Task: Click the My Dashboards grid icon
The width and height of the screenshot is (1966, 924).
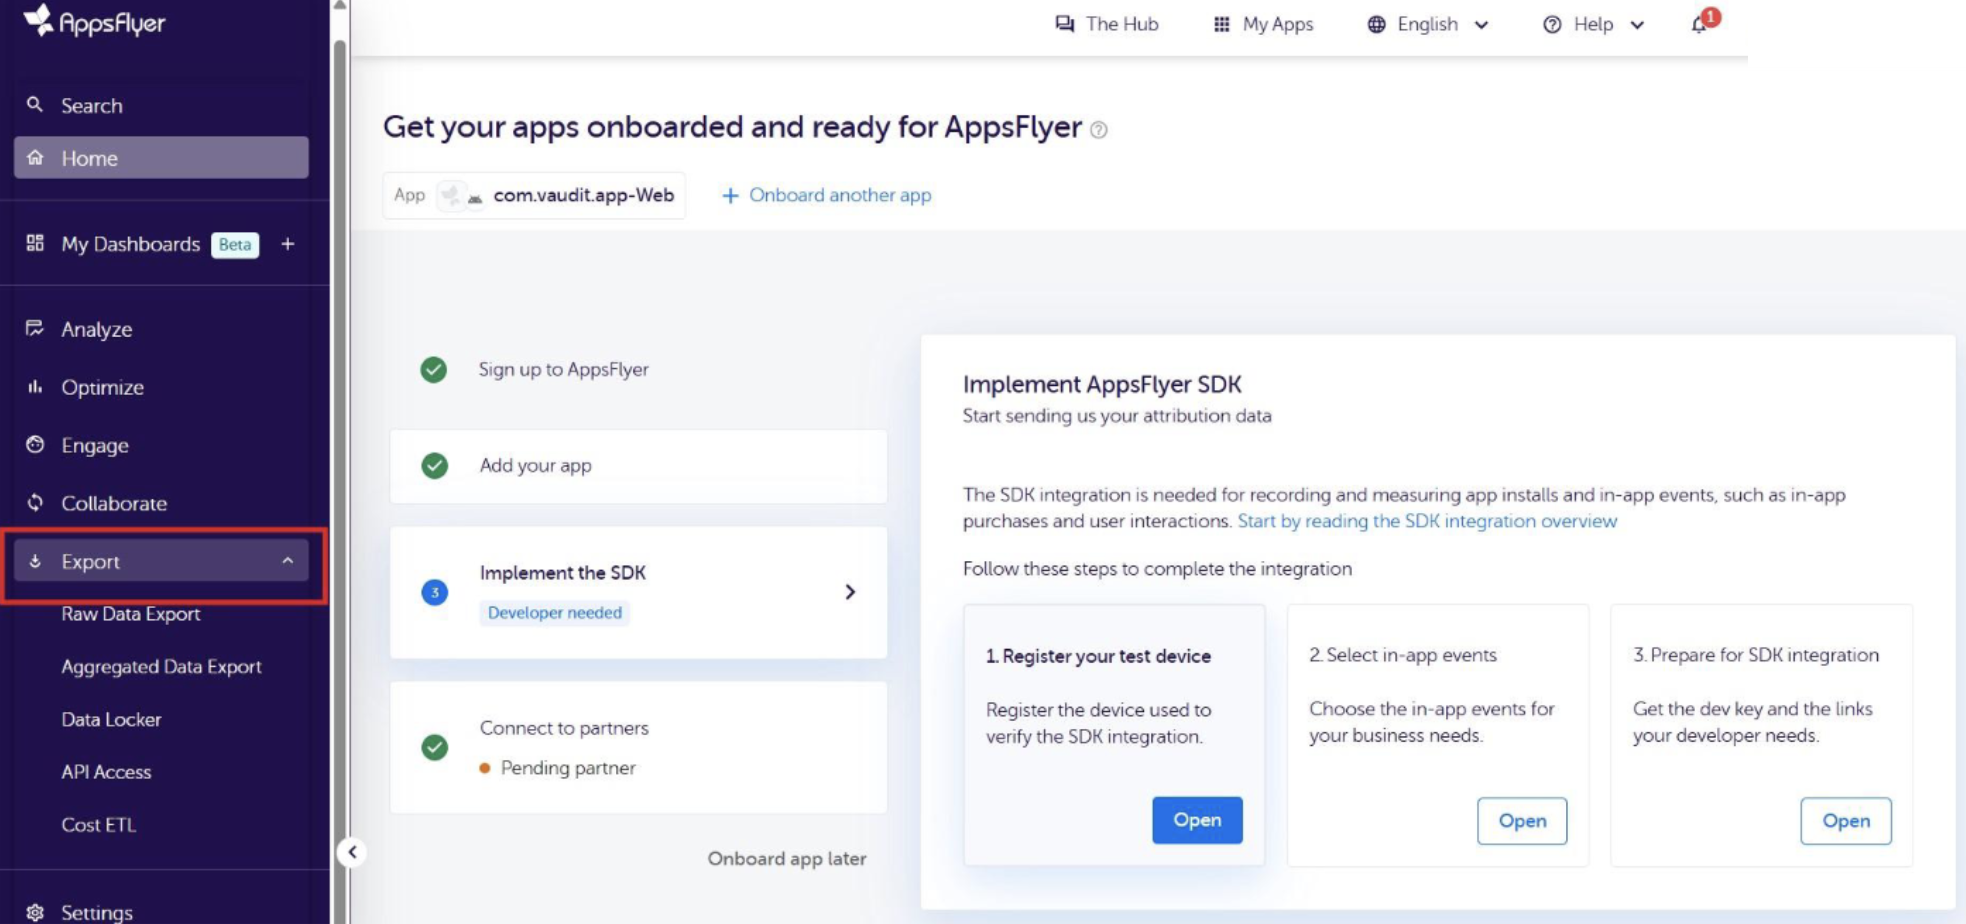Action: 35,243
